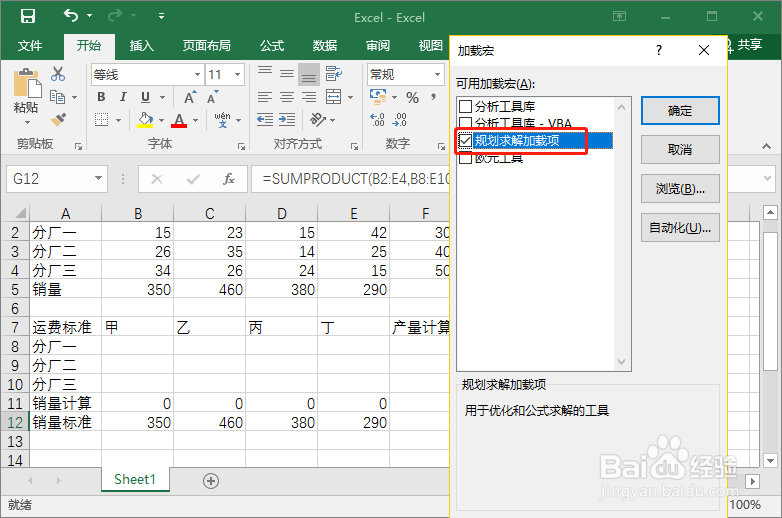Click the Percent Style icon
The width and height of the screenshot is (782, 518).
pos(412,97)
